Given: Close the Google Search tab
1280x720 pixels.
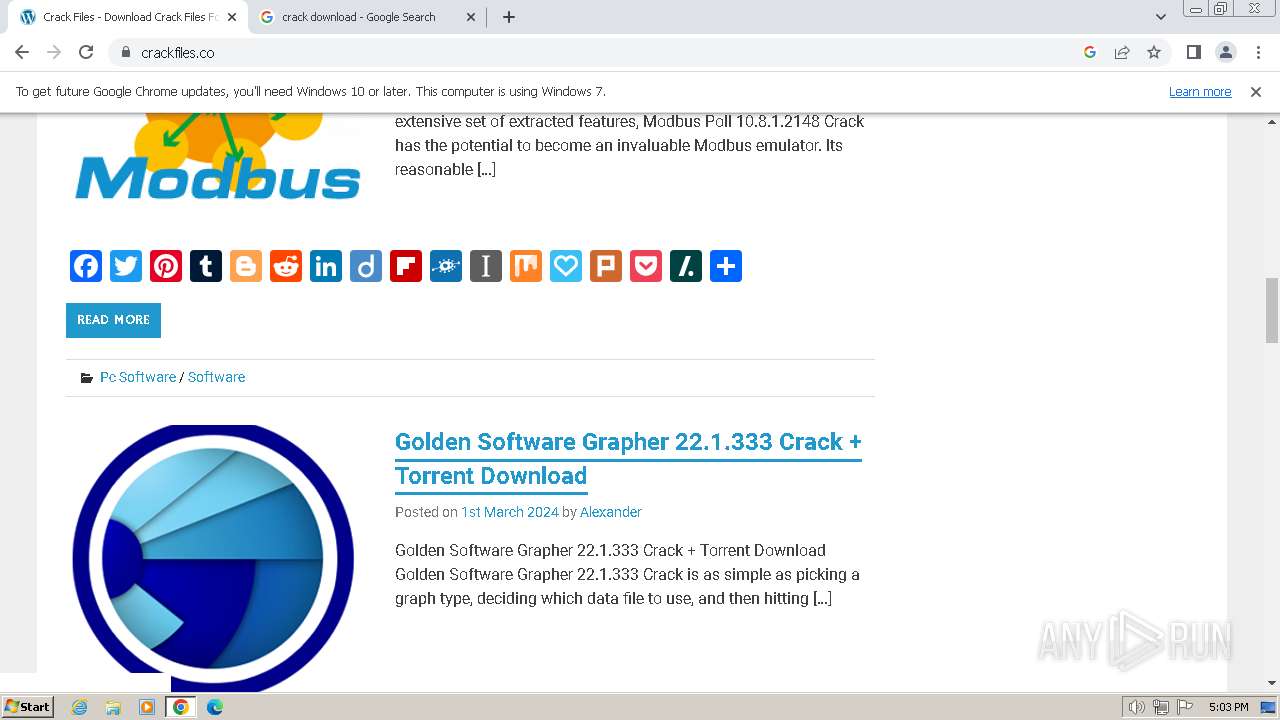Looking at the screenshot, I should [x=471, y=17].
